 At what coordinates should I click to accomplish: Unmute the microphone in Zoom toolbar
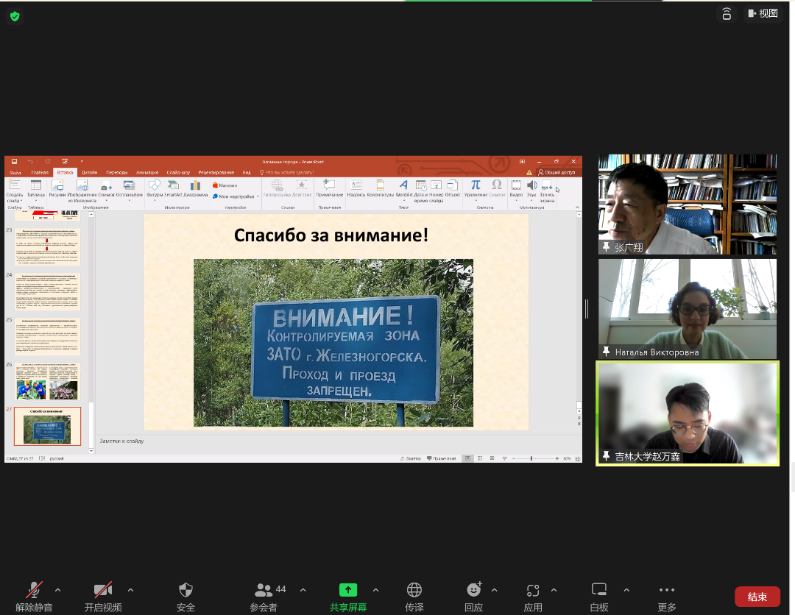point(34,591)
